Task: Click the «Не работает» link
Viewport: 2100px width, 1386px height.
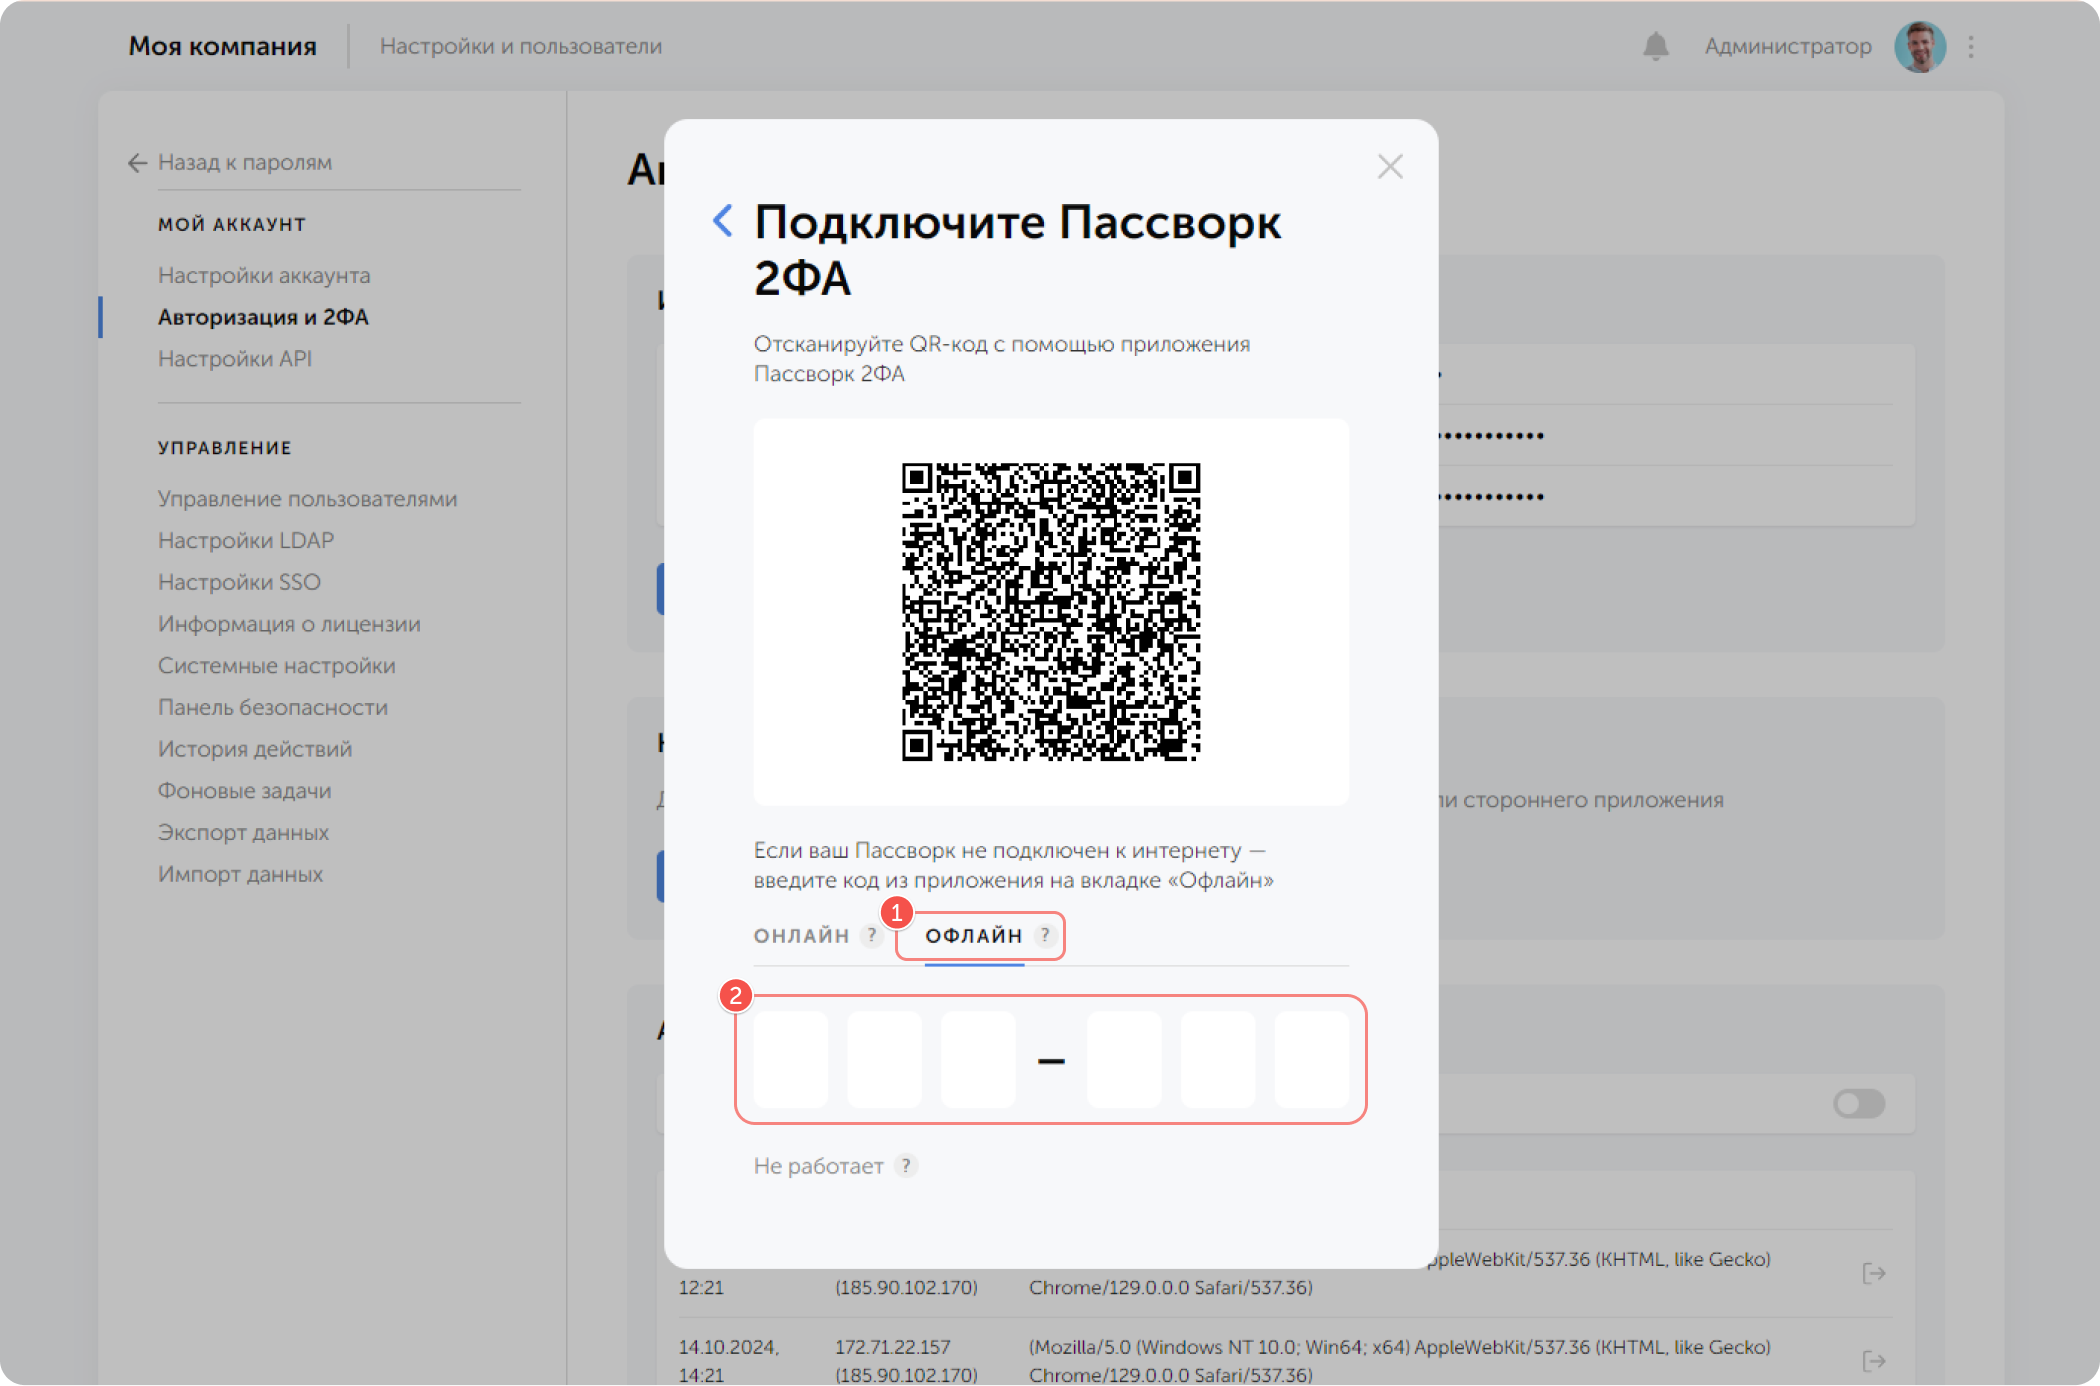Action: tap(820, 1165)
